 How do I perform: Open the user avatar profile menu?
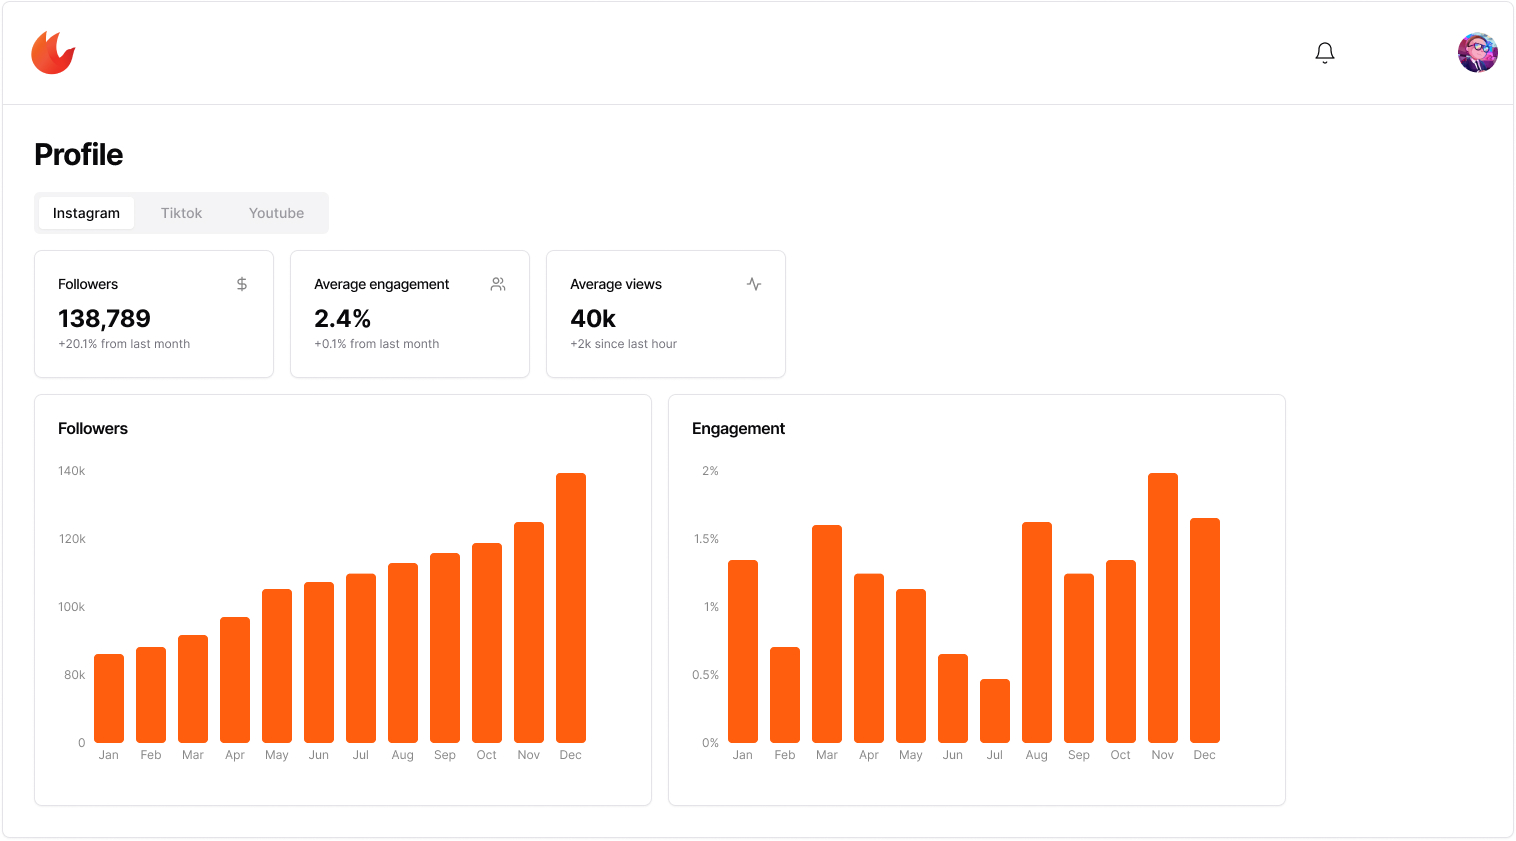(1476, 53)
